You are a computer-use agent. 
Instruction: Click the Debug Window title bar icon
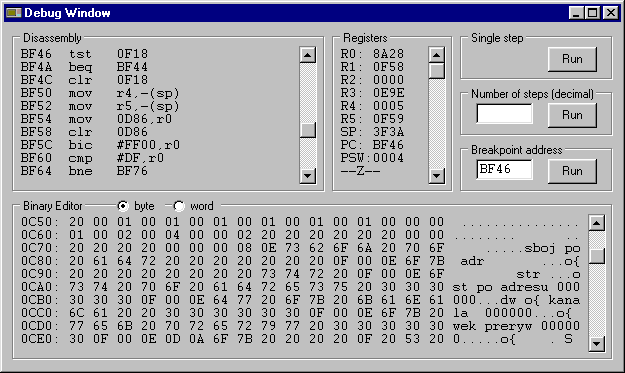click(13, 13)
